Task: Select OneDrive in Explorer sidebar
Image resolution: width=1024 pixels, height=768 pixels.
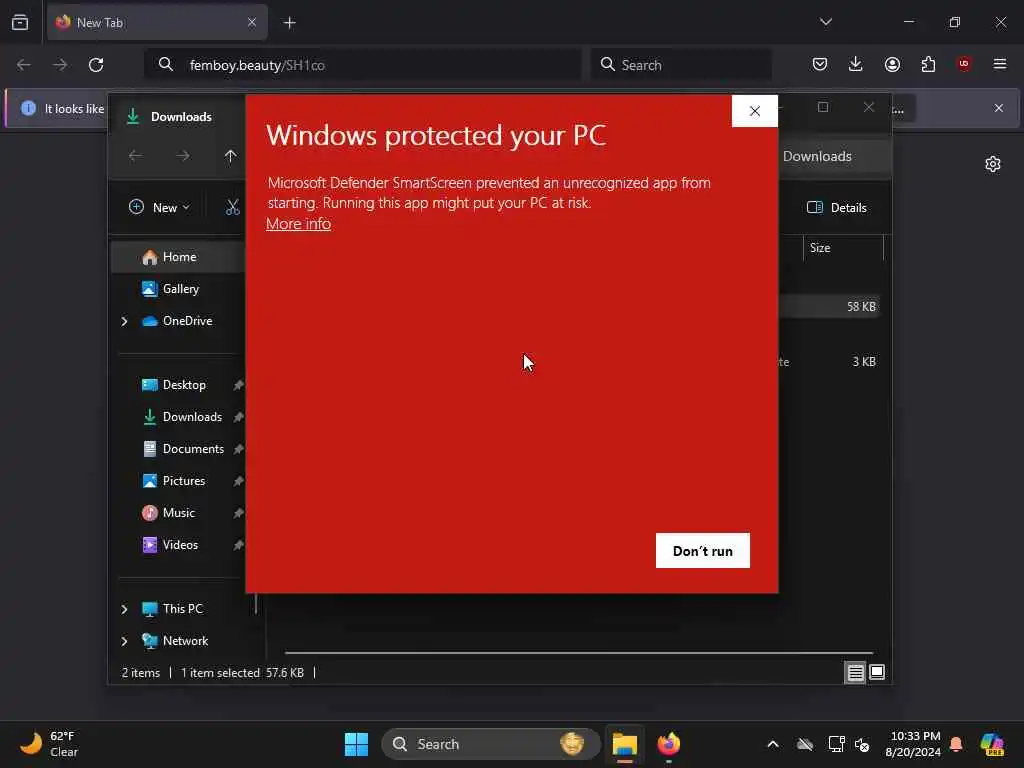Action: [187, 321]
